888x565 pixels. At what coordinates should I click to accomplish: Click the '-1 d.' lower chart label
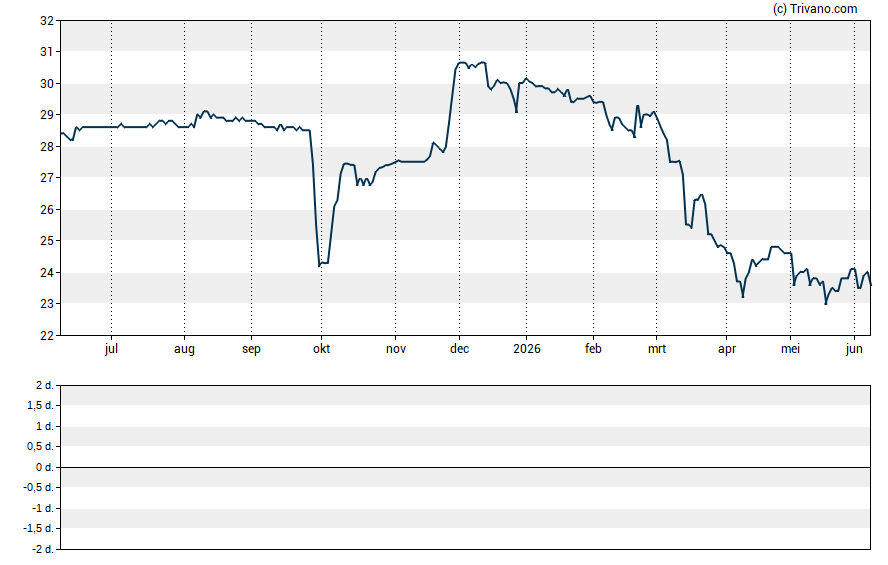click(43, 508)
